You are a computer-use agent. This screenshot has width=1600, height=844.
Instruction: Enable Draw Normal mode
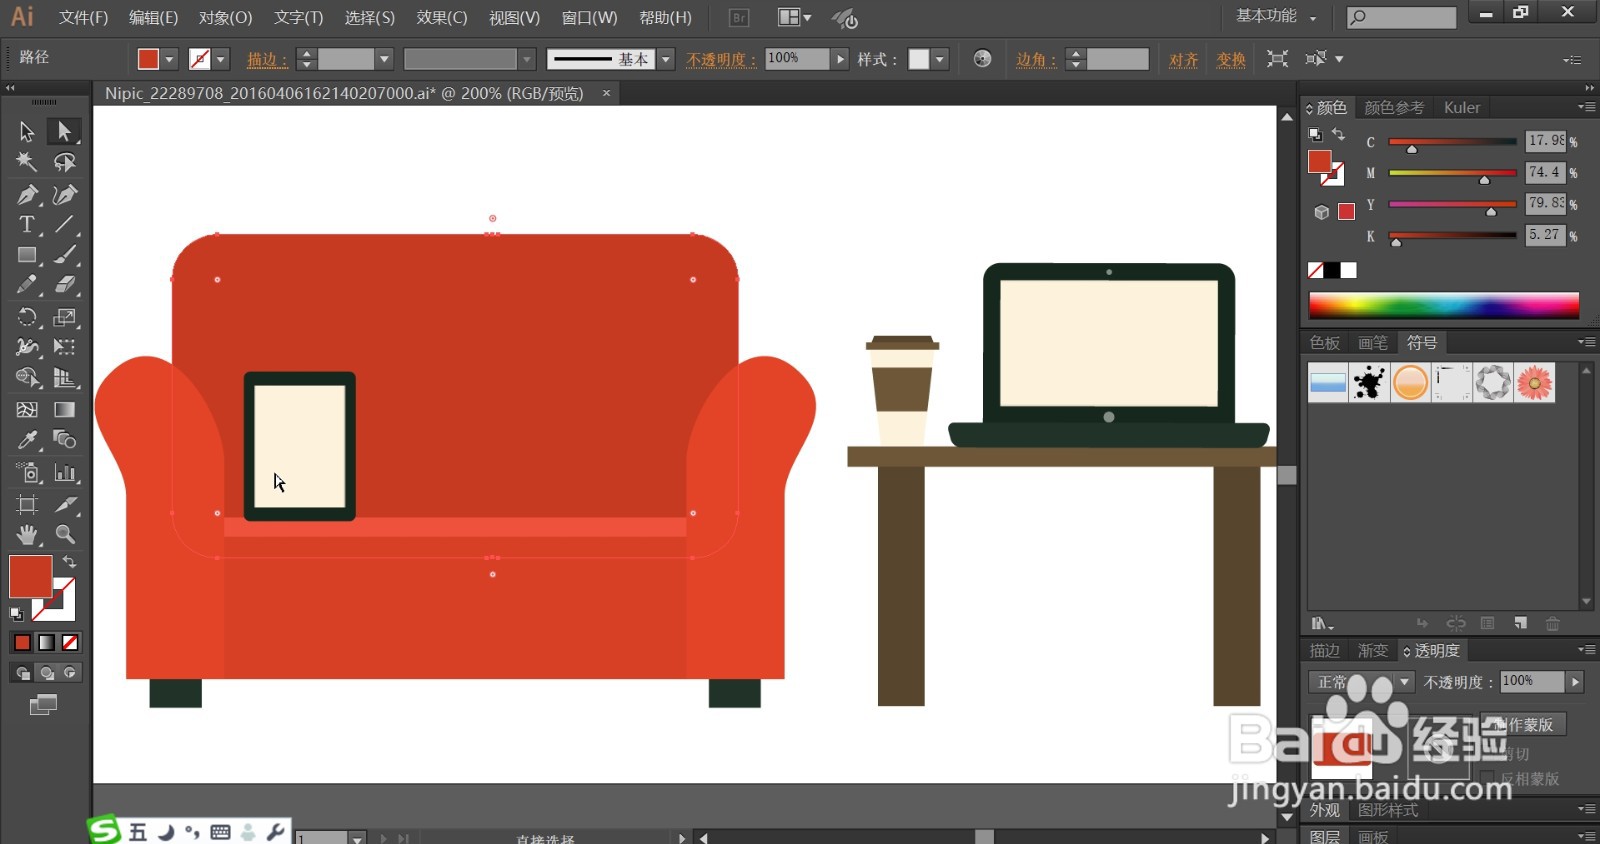click(x=22, y=673)
